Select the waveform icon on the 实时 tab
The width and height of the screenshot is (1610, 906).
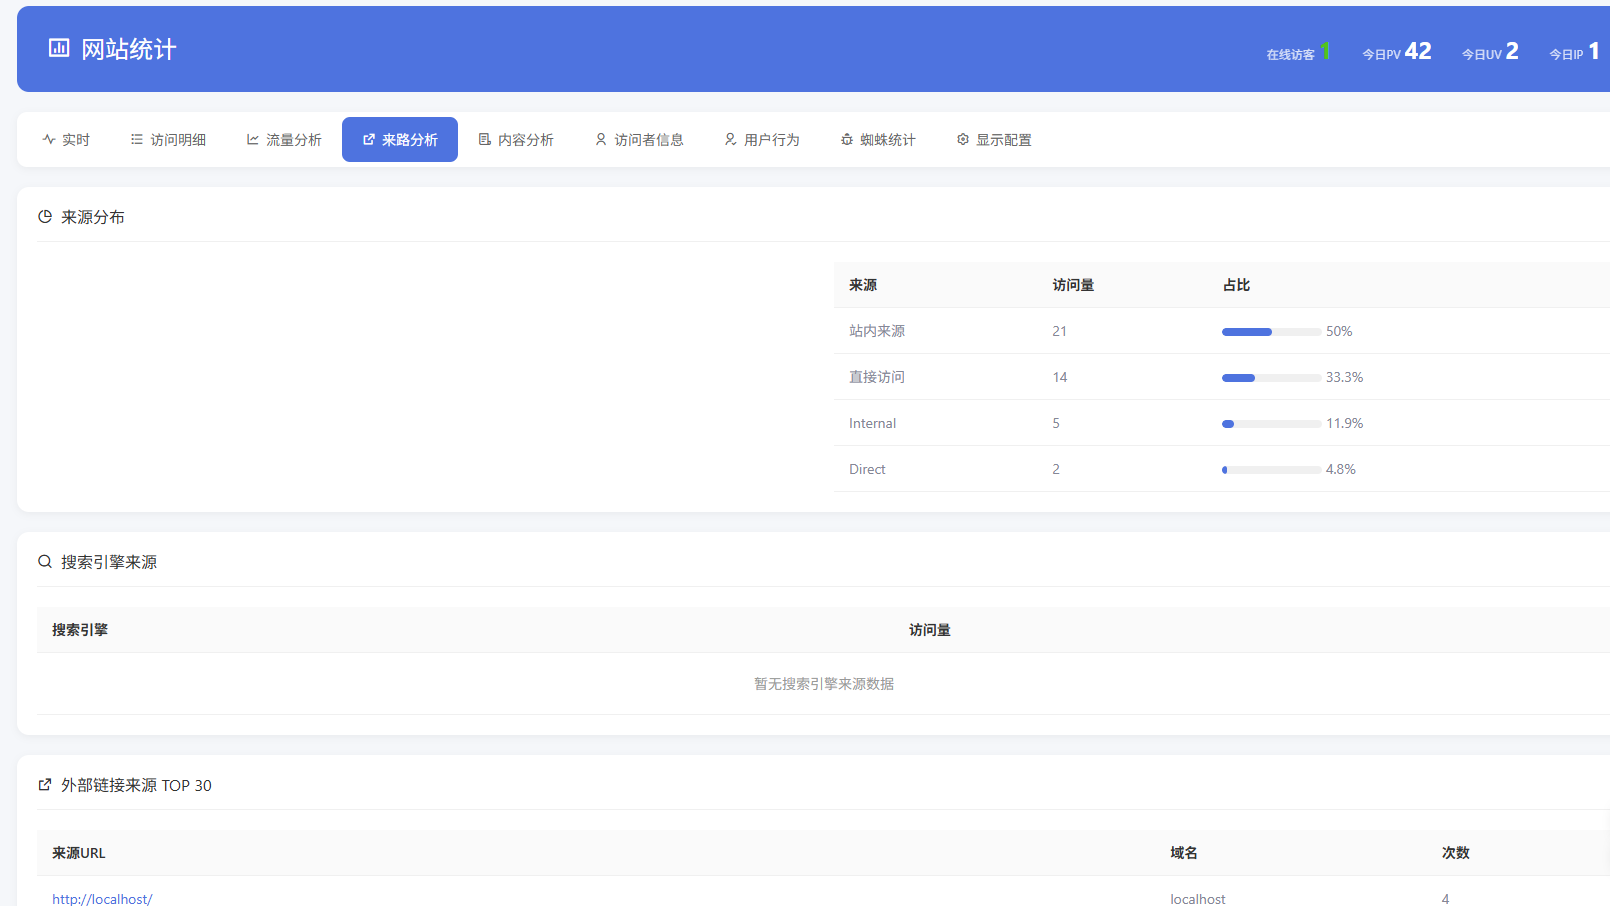click(47, 139)
